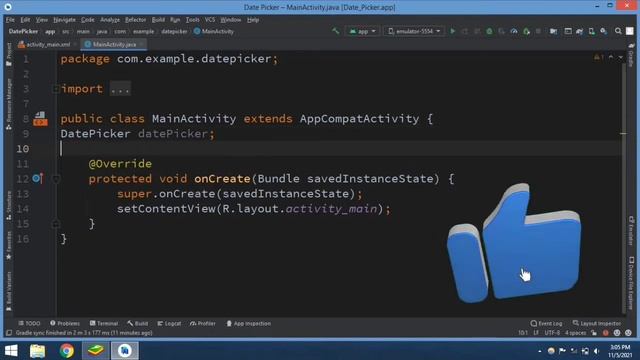Image resolution: width=640 pixels, height=360 pixels.
Task: Open the Tools menu
Action: 192,20
